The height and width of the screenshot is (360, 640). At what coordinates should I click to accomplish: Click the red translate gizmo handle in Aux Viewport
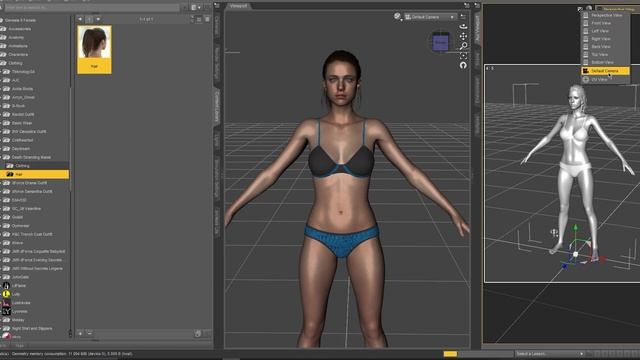[x=602, y=259]
